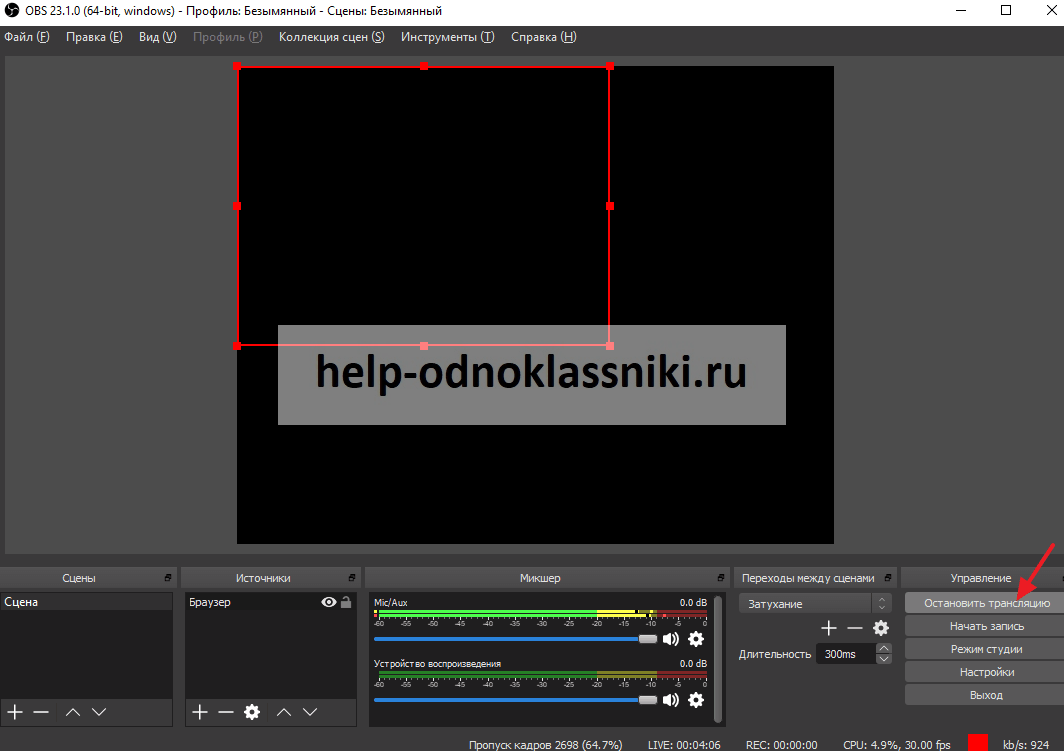Enable Режим студии
This screenshot has height=751, width=1064.
[x=986, y=649]
